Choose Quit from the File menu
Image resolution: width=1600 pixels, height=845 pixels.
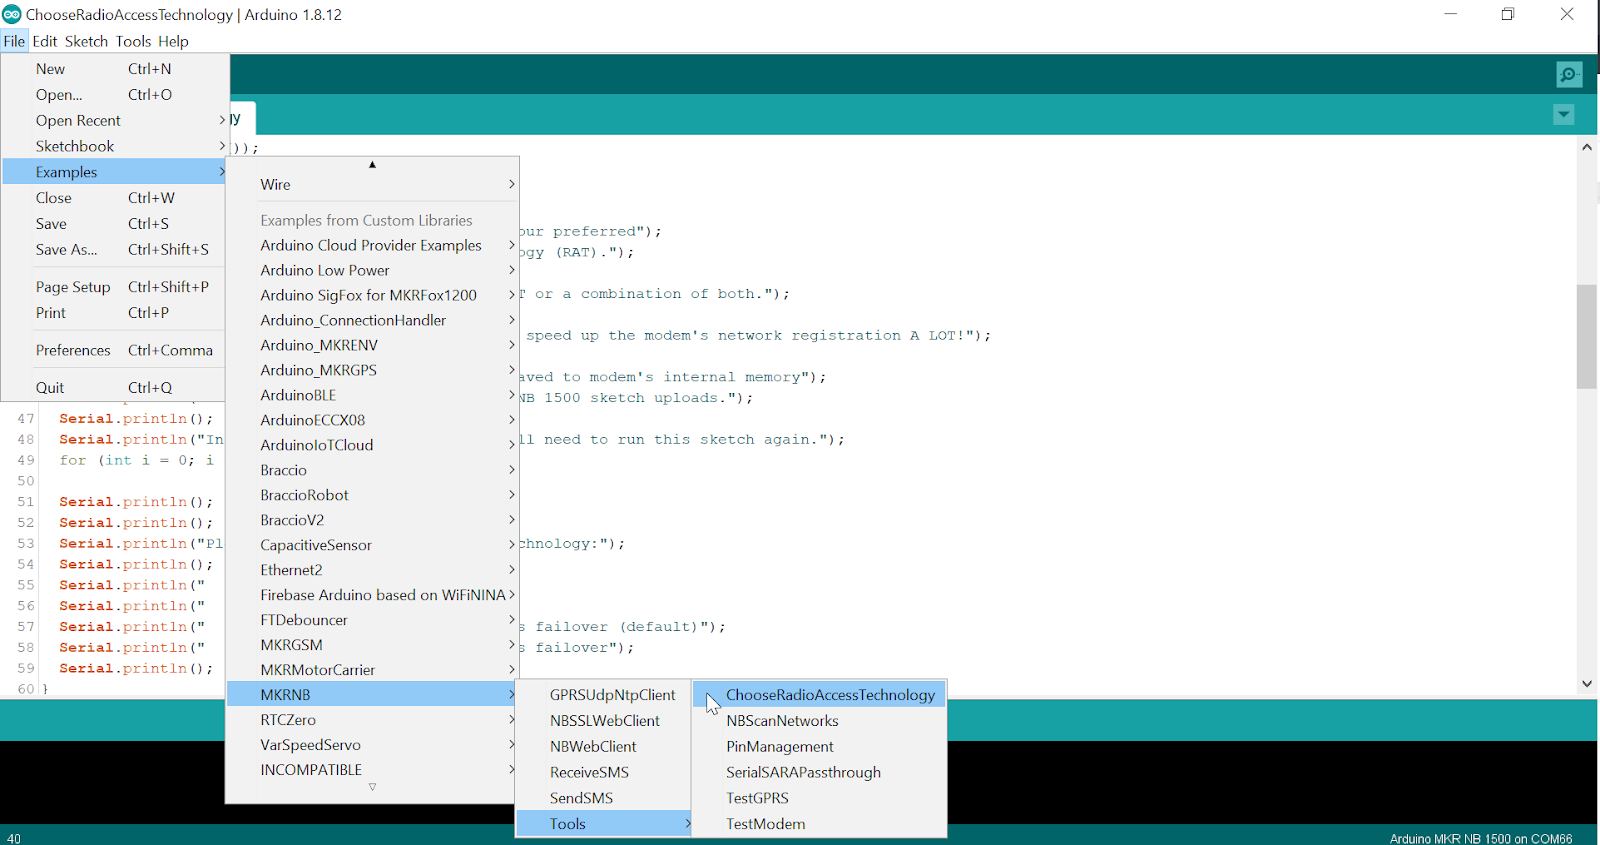pos(115,388)
